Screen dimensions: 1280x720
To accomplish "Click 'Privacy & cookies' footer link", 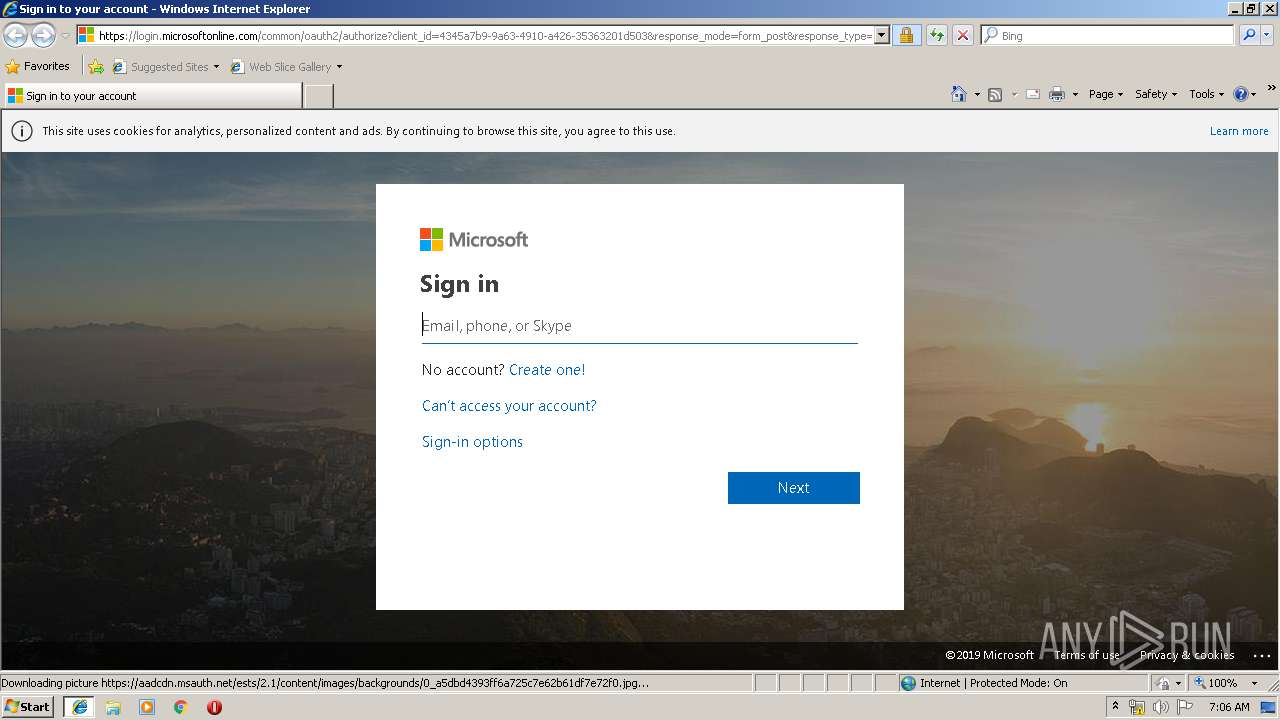I will [1187, 655].
